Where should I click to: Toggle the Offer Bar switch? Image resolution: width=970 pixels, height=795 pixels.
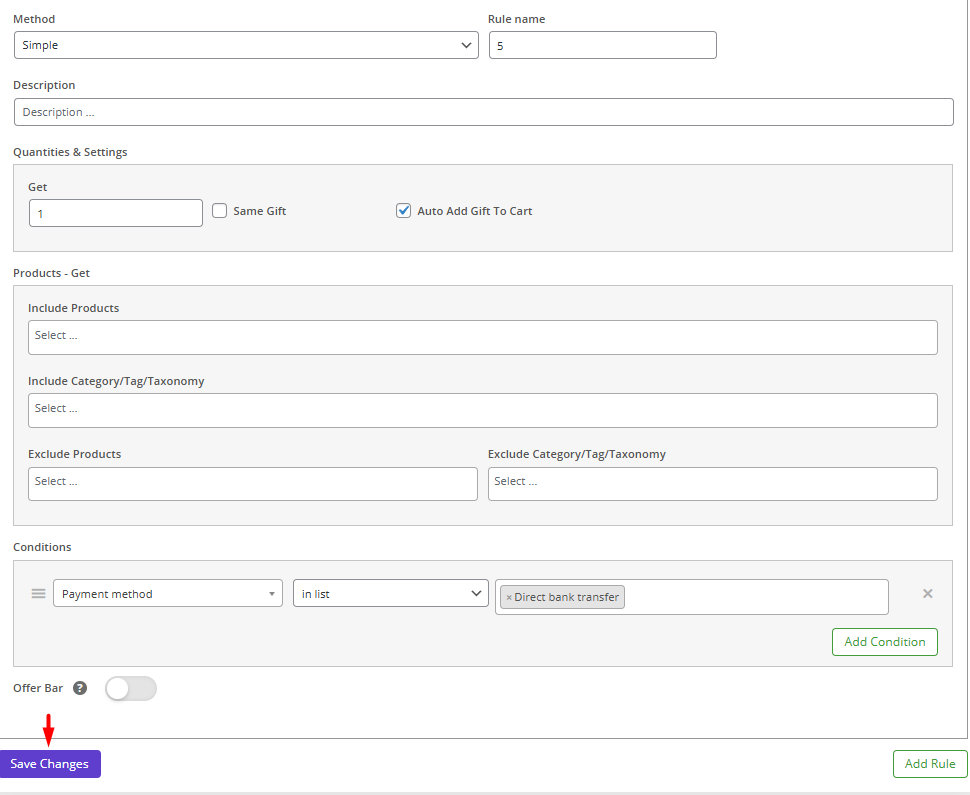coord(131,688)
